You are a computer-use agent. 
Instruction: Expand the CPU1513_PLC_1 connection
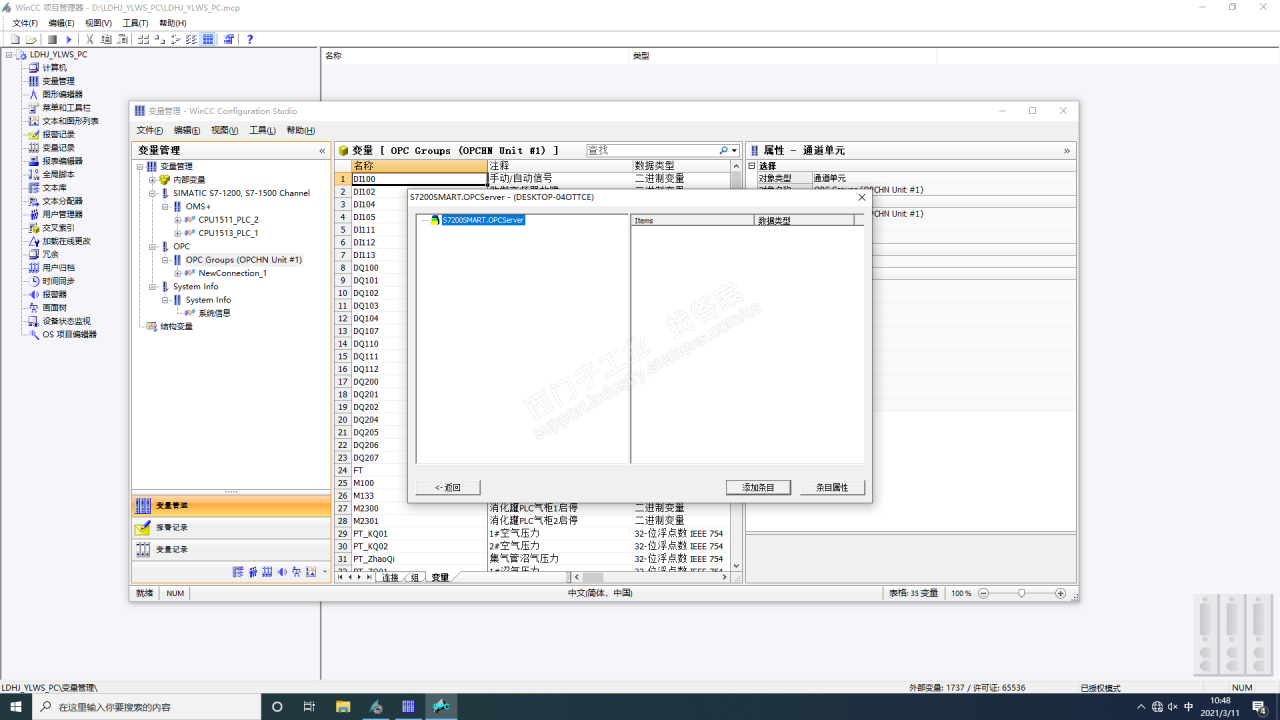(178, 233)
